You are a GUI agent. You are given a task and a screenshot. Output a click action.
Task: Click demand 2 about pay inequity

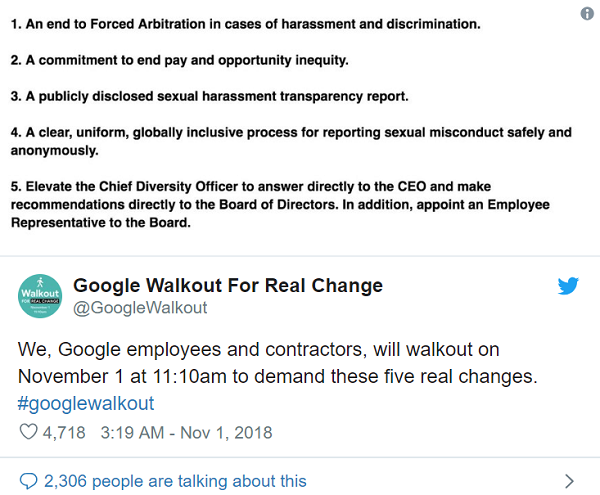coord(180,60)
